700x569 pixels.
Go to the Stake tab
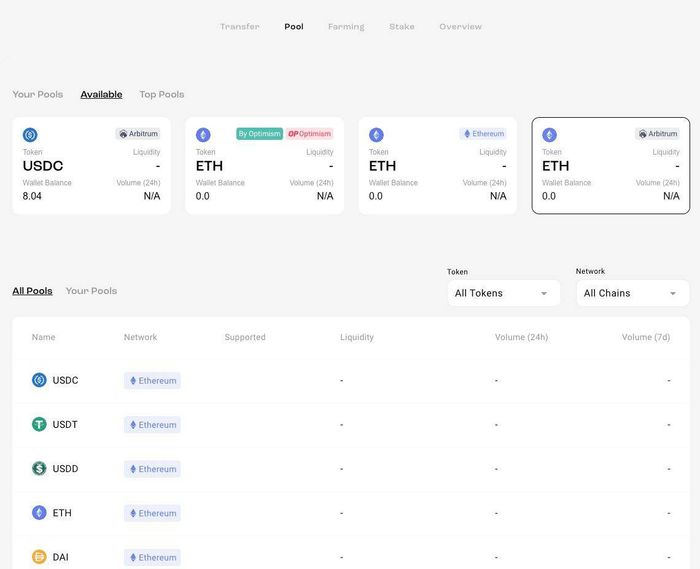[x=402, y=27]
